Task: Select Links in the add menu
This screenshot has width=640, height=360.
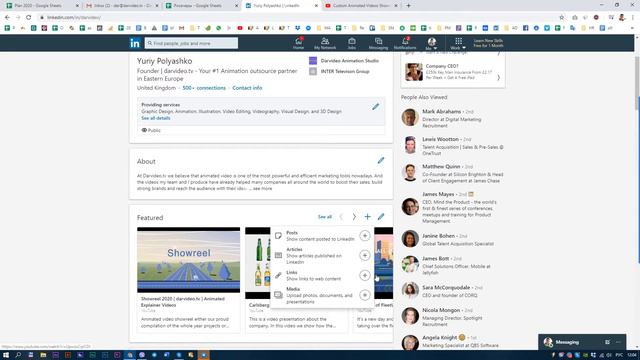Action: [x=322, y=276]
